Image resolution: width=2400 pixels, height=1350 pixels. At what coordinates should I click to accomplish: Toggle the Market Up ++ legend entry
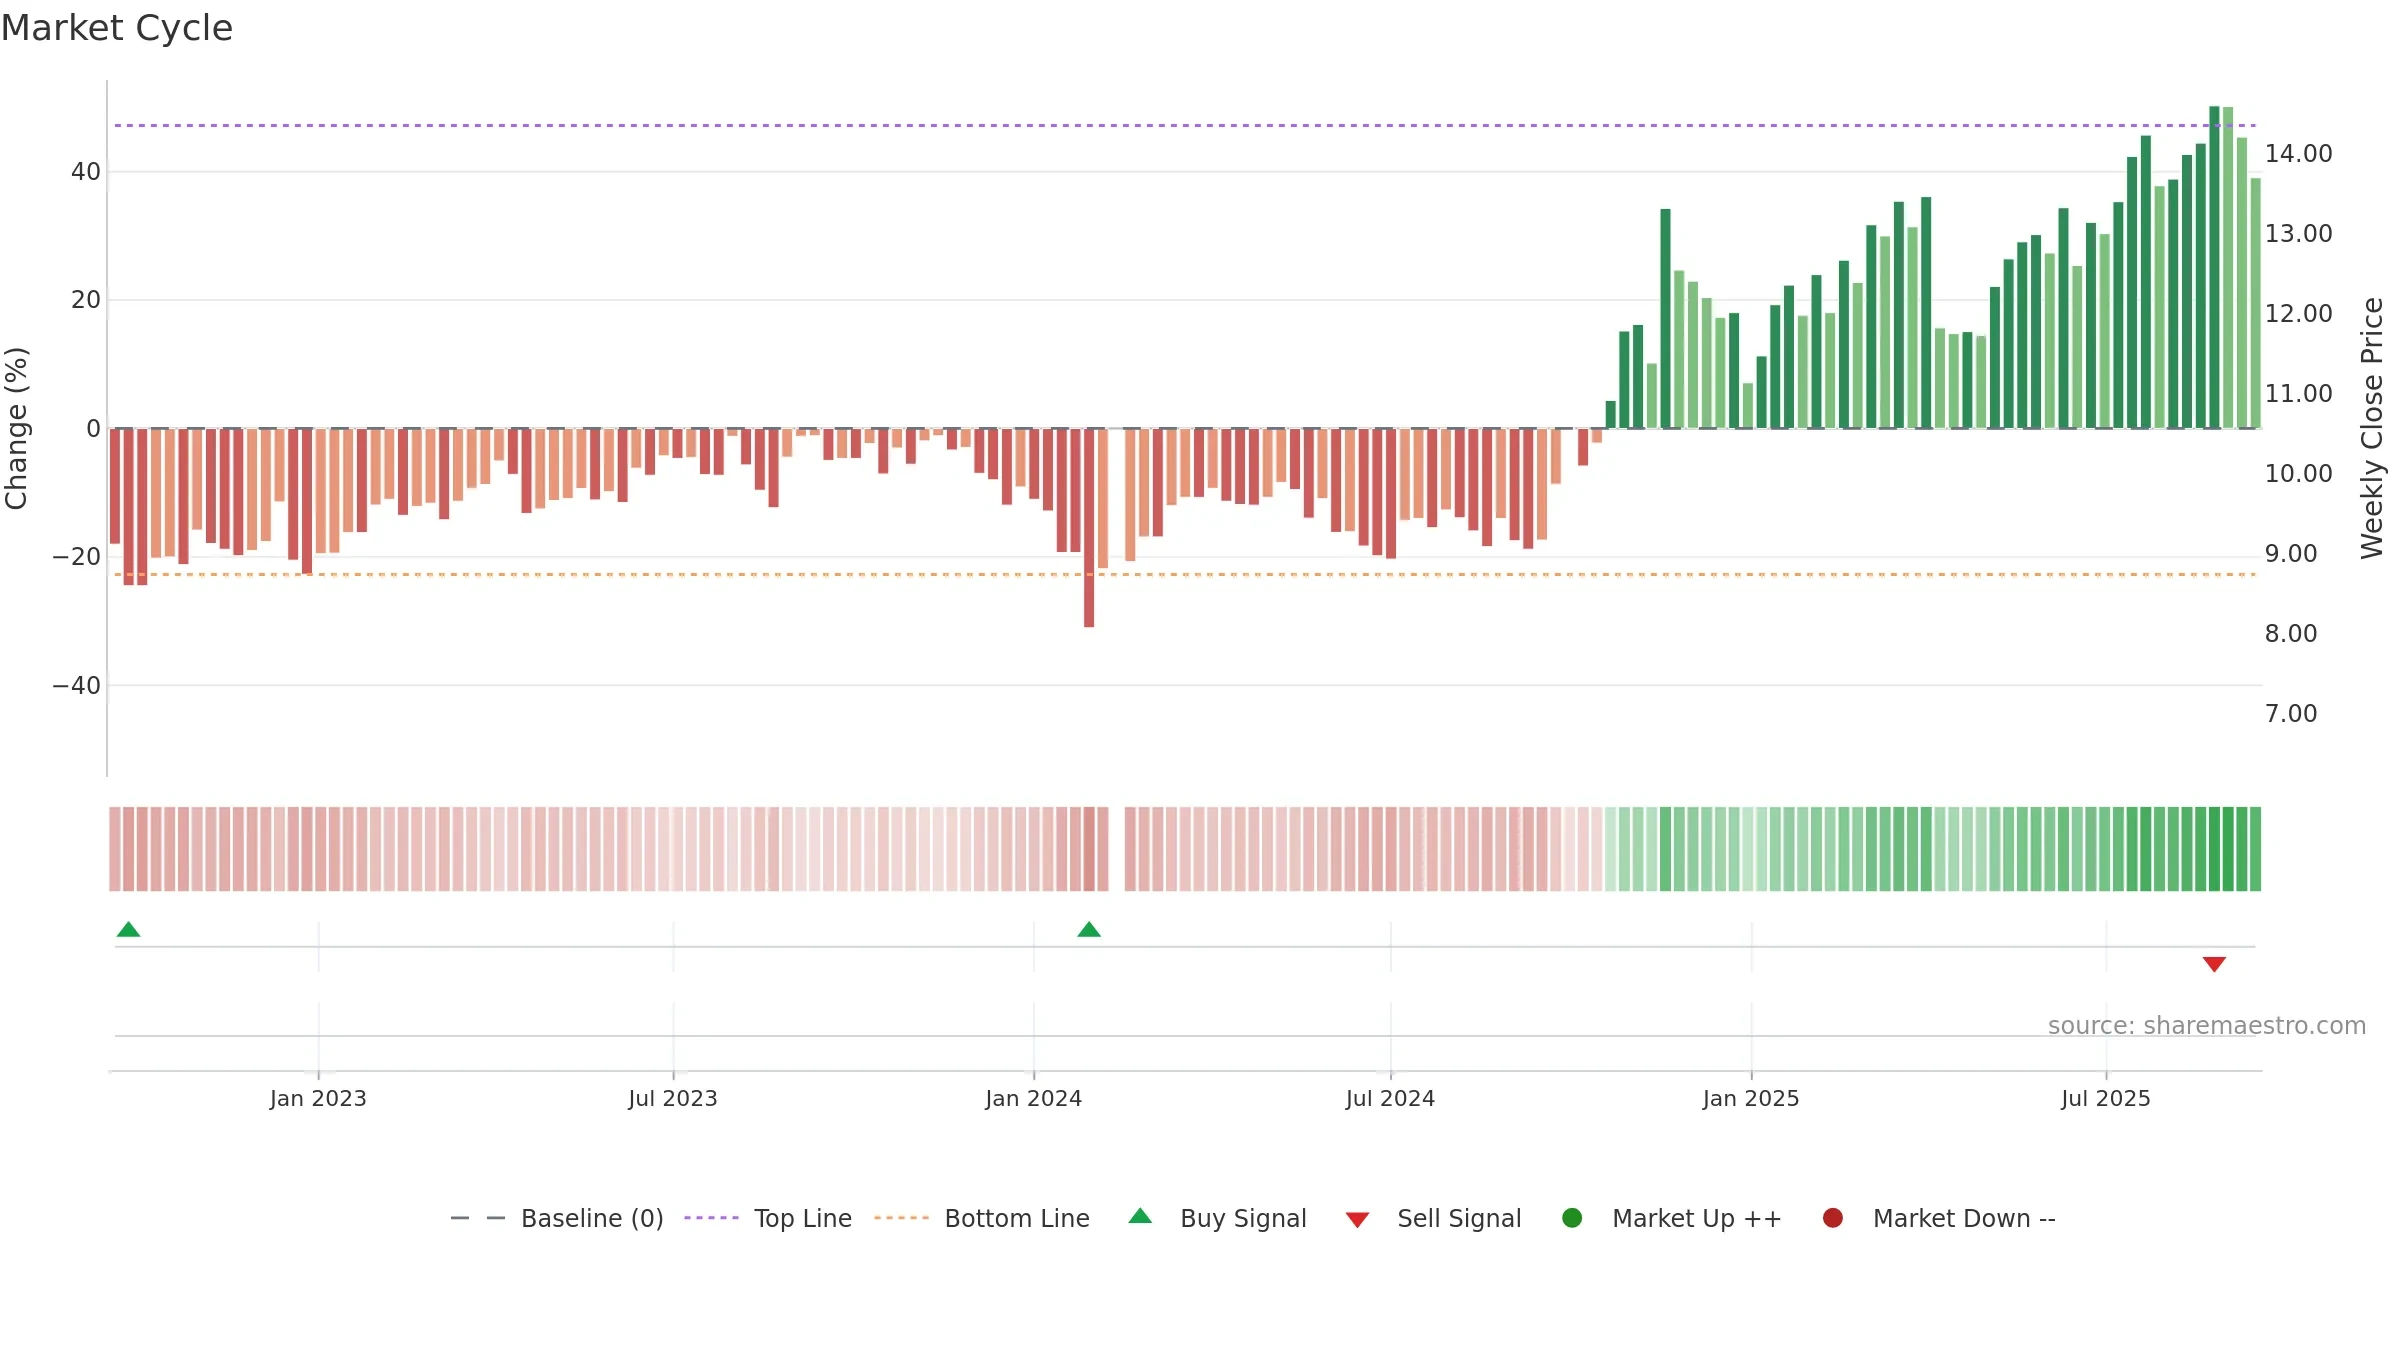pyautogui.click(x=1672, y=1218)
